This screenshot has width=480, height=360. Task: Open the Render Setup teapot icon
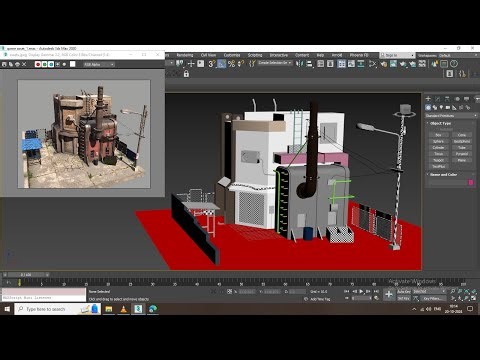pos(384,63)
